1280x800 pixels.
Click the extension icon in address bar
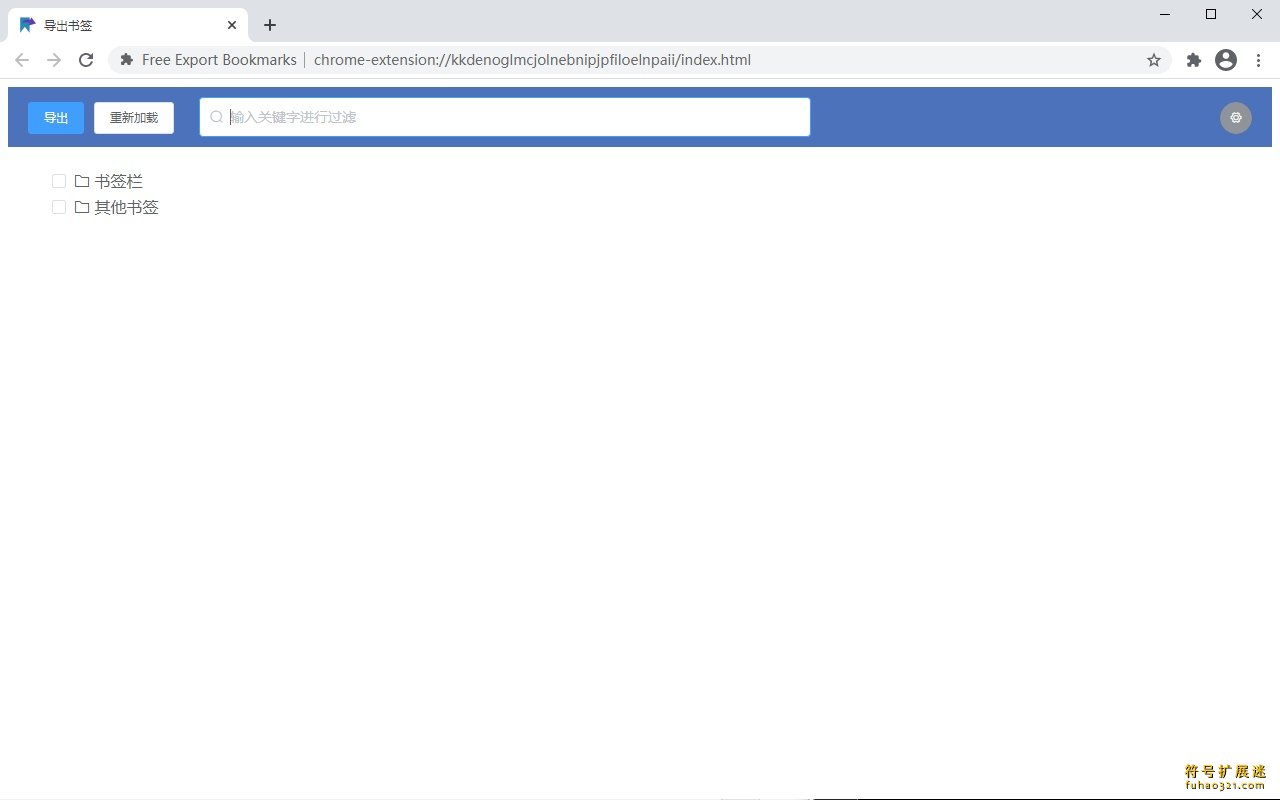(127, 60)
